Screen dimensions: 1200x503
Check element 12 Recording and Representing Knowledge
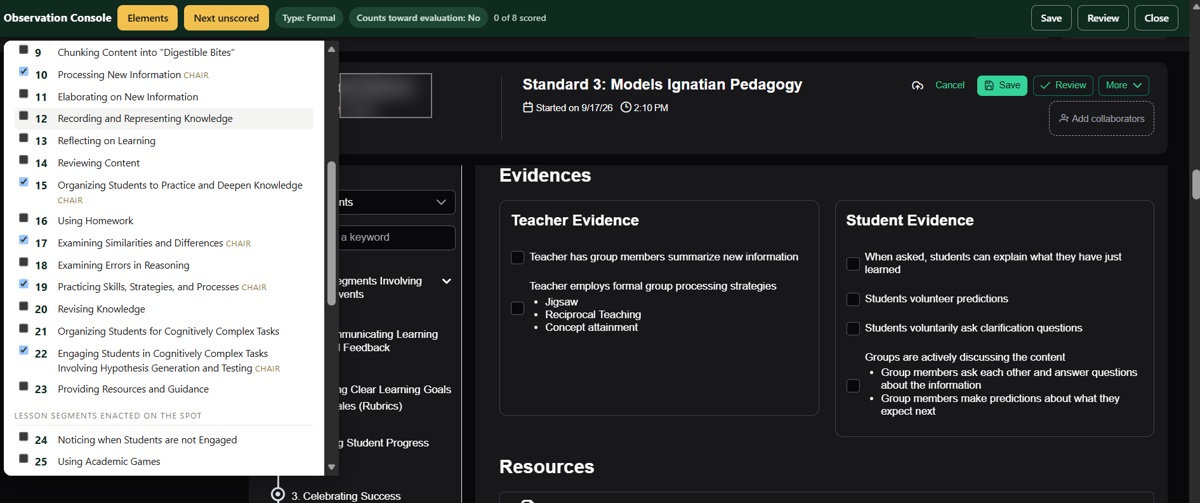(24, 117)
